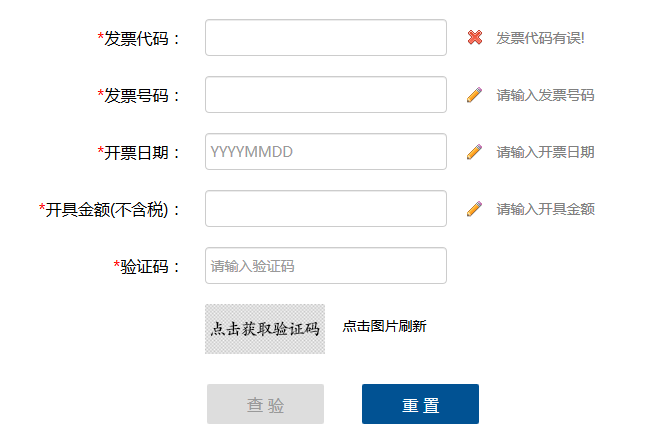The image size is (671, 441).
Task: Select the 开具金额(不含税) input box
Action: 326,208
